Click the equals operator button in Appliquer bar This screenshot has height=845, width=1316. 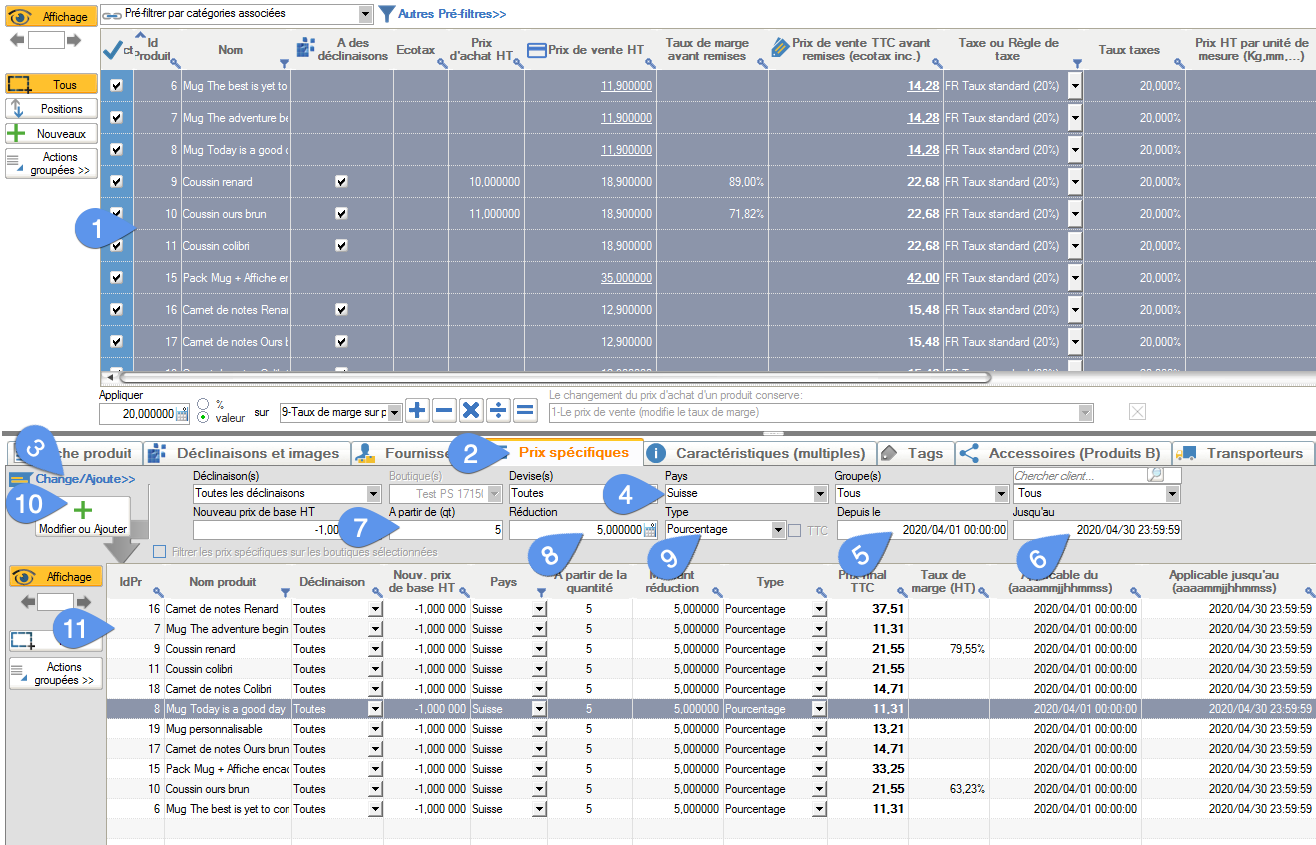tap(525, 411)
